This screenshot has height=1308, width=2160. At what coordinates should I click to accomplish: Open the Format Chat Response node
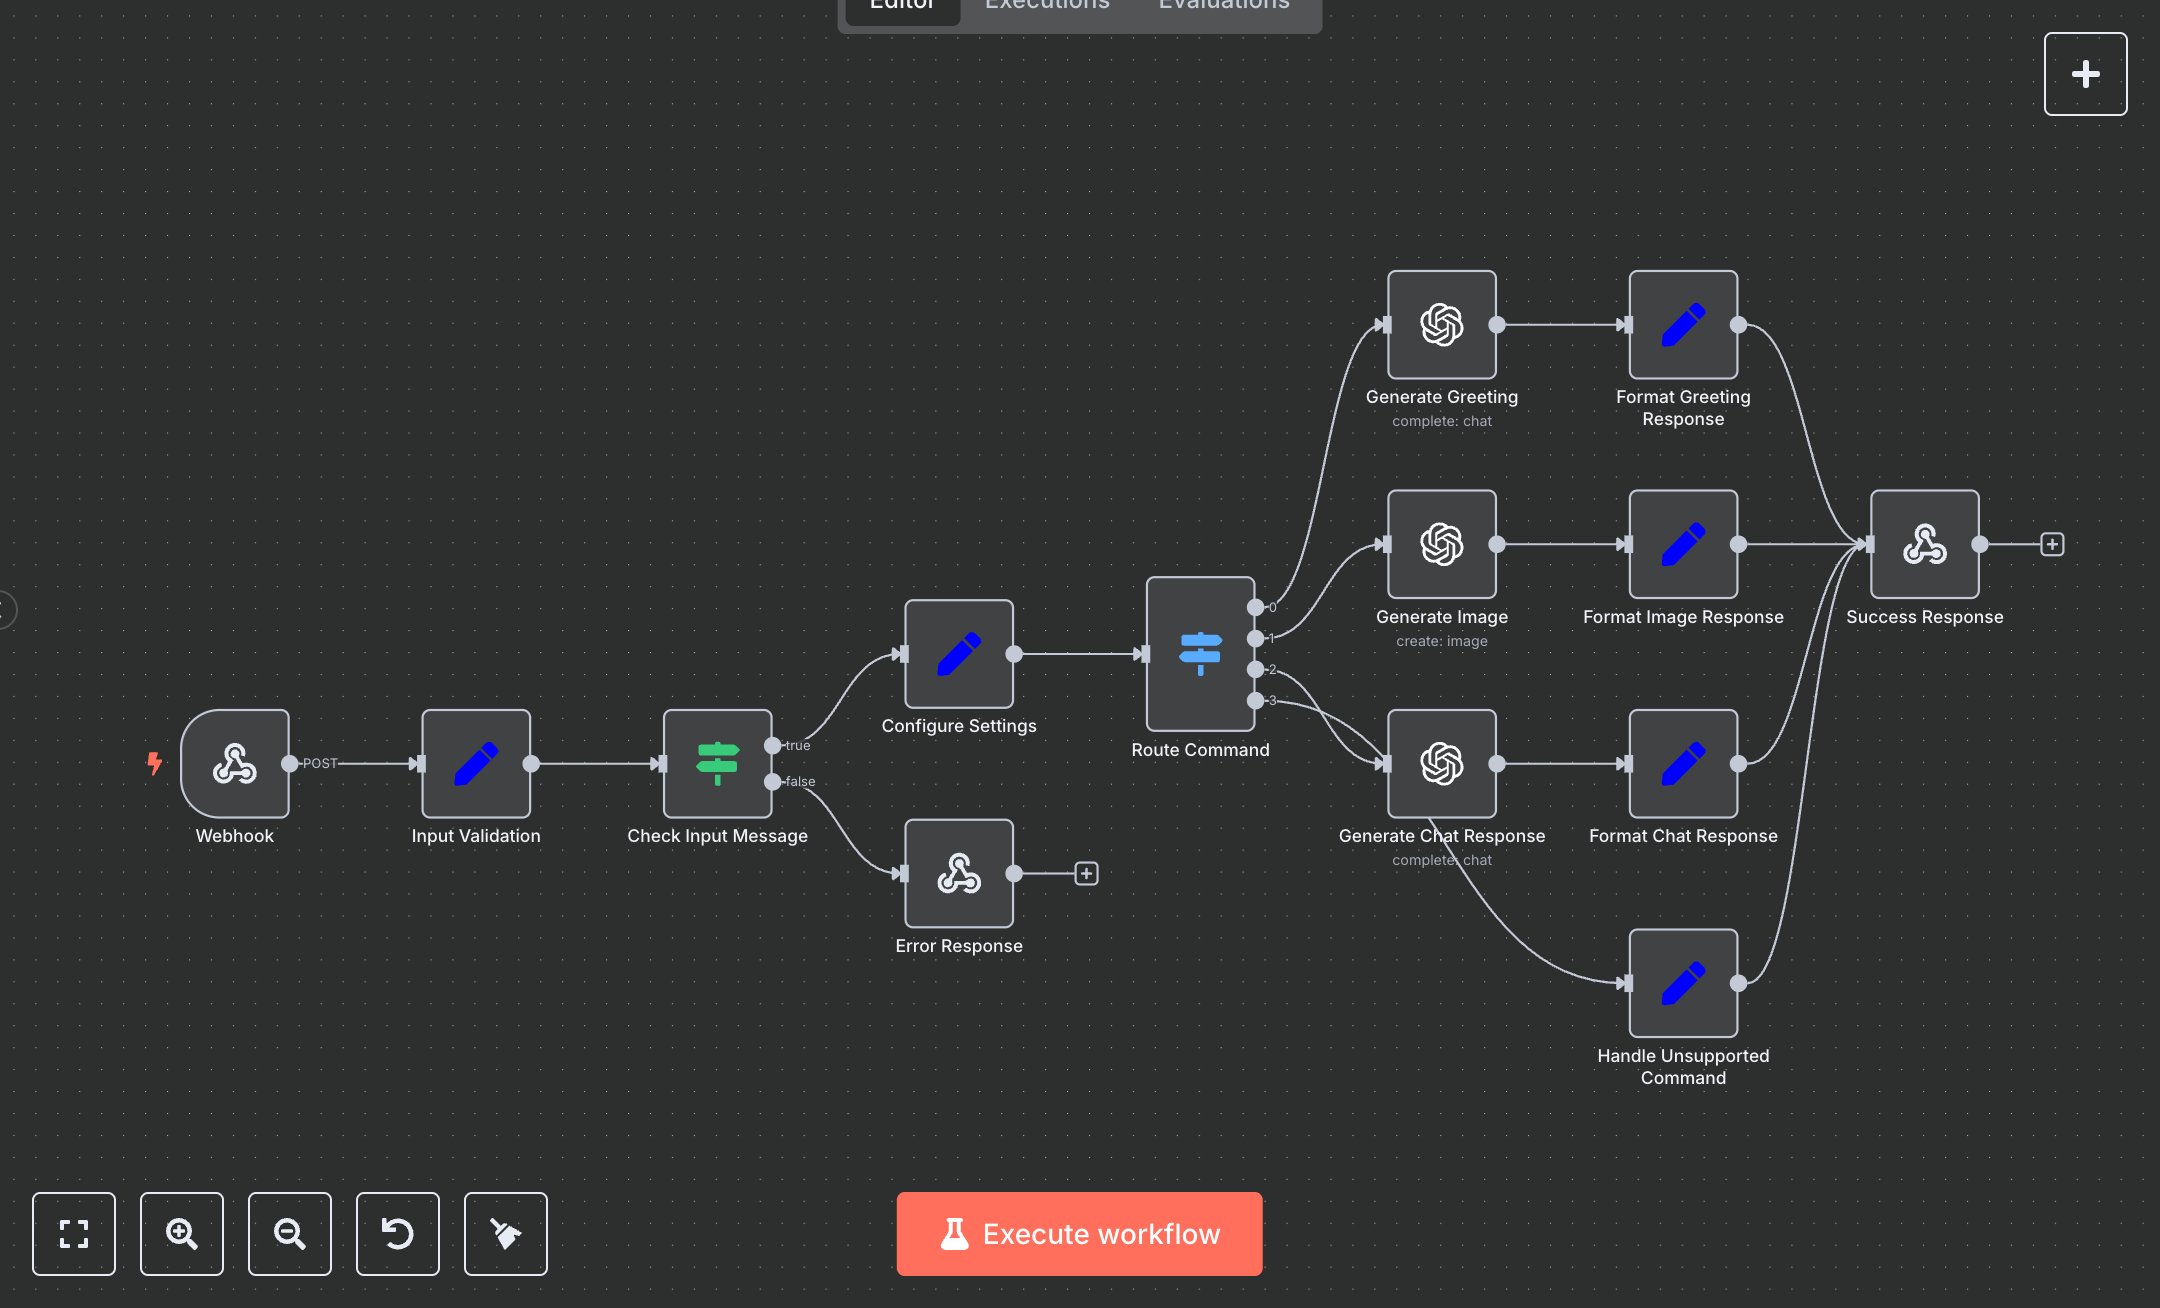1683,764
